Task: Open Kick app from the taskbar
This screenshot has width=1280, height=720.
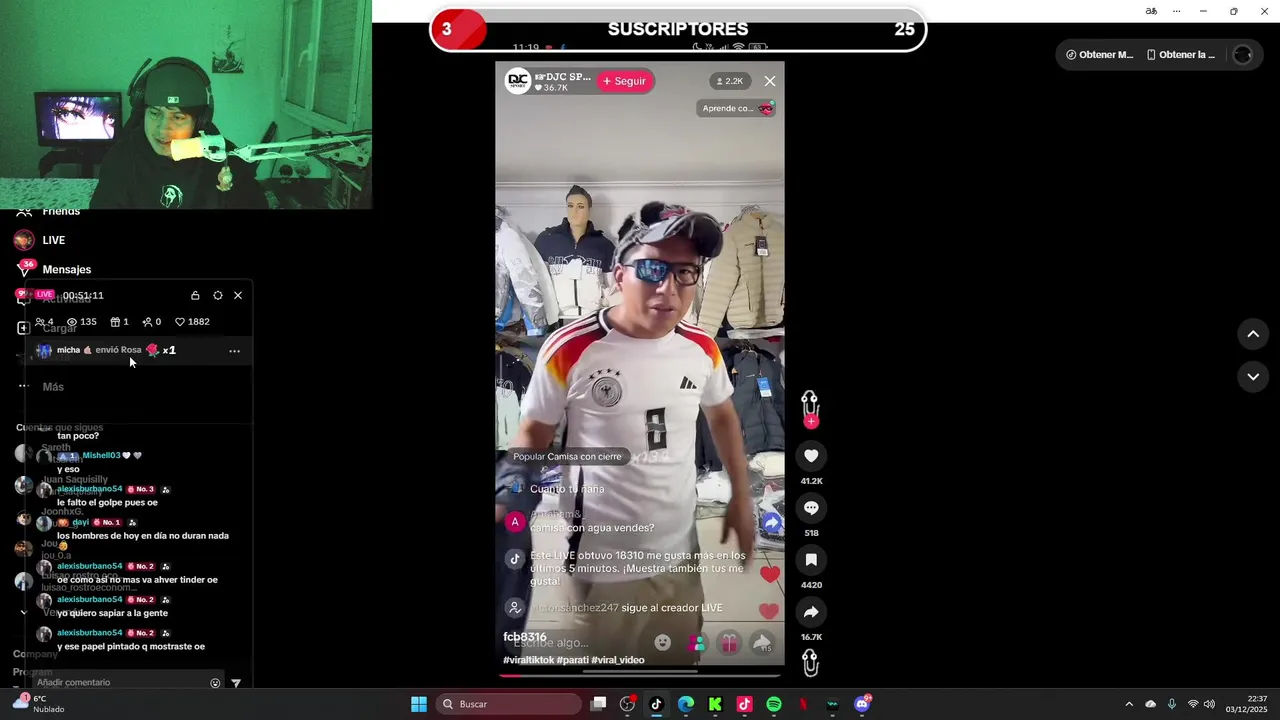Action: click(715, 704)
